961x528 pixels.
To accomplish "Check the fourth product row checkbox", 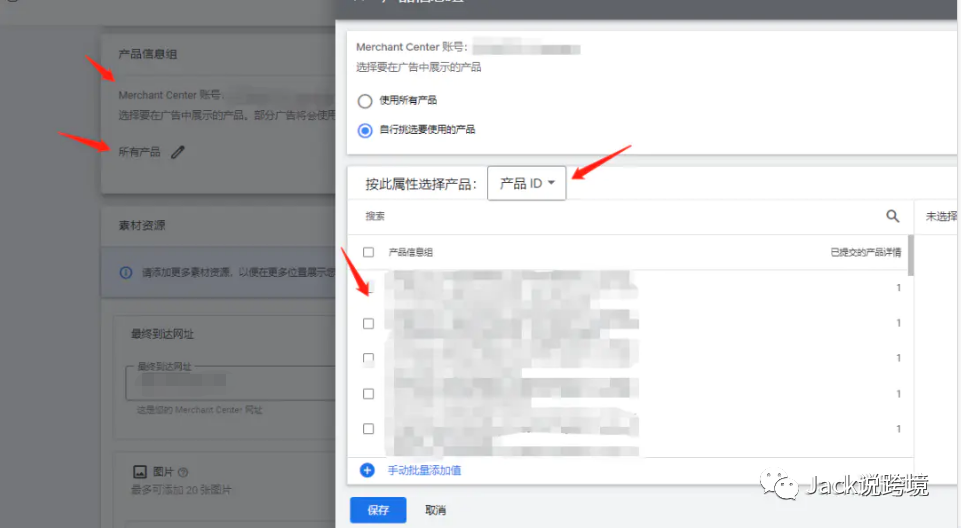I will point(368,394).
